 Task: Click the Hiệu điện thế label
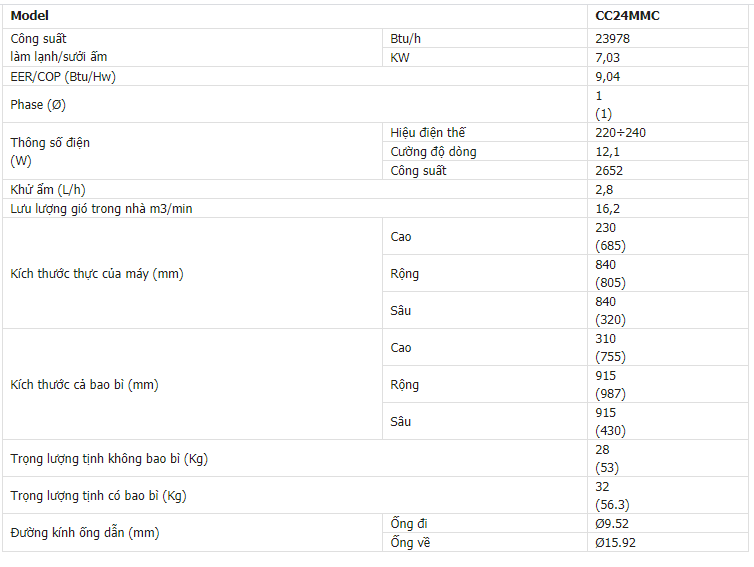[428, 133]
